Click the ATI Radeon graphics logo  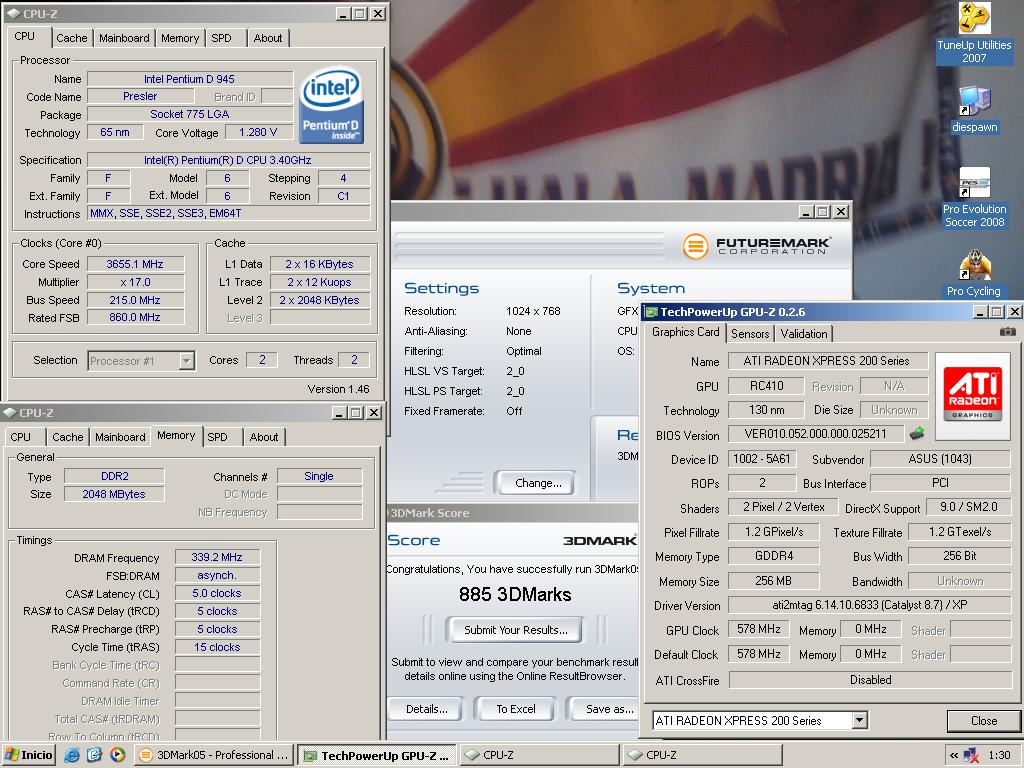point(972,394)
